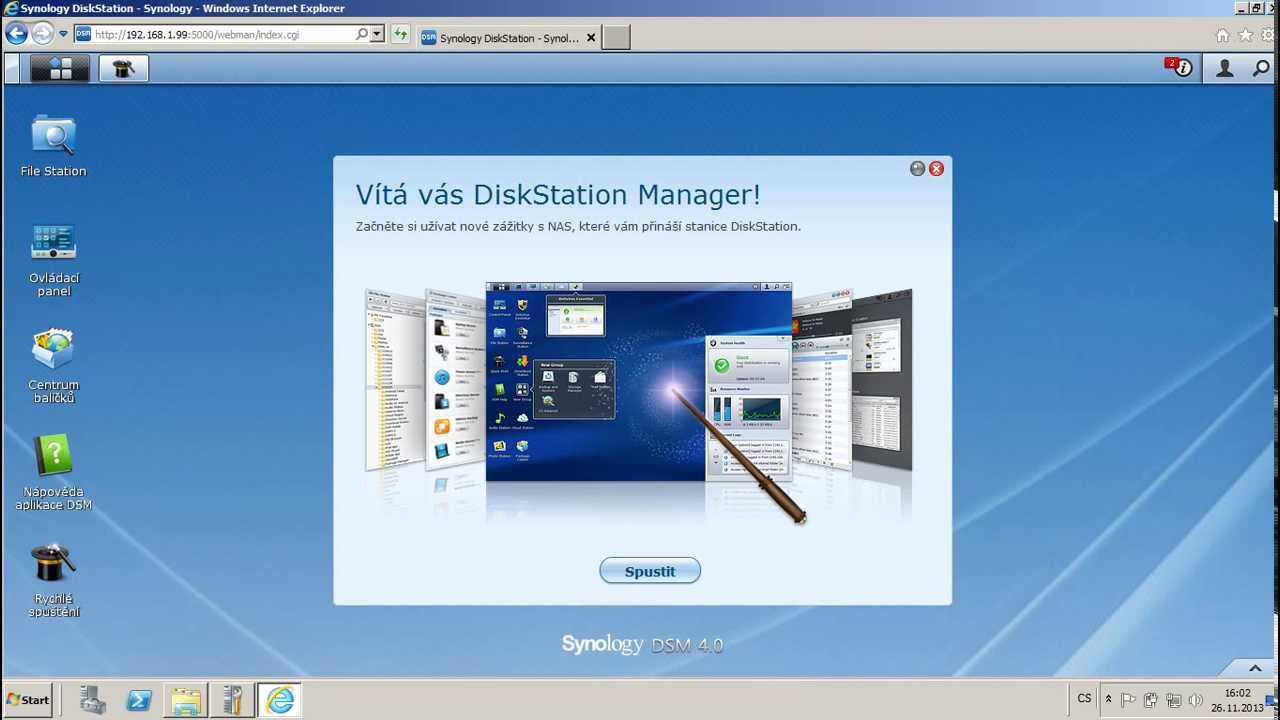This screenshot has width=1280, height=720.
Task: Open the DSM search magnifier icon
Action: tap(1261, 68)
